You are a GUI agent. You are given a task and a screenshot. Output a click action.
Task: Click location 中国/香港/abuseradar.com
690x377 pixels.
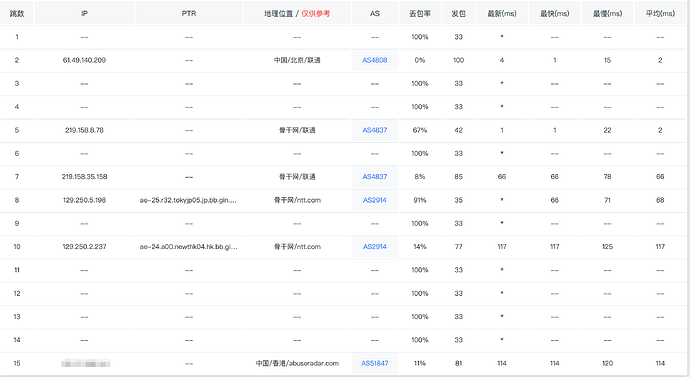pos(297,363)
